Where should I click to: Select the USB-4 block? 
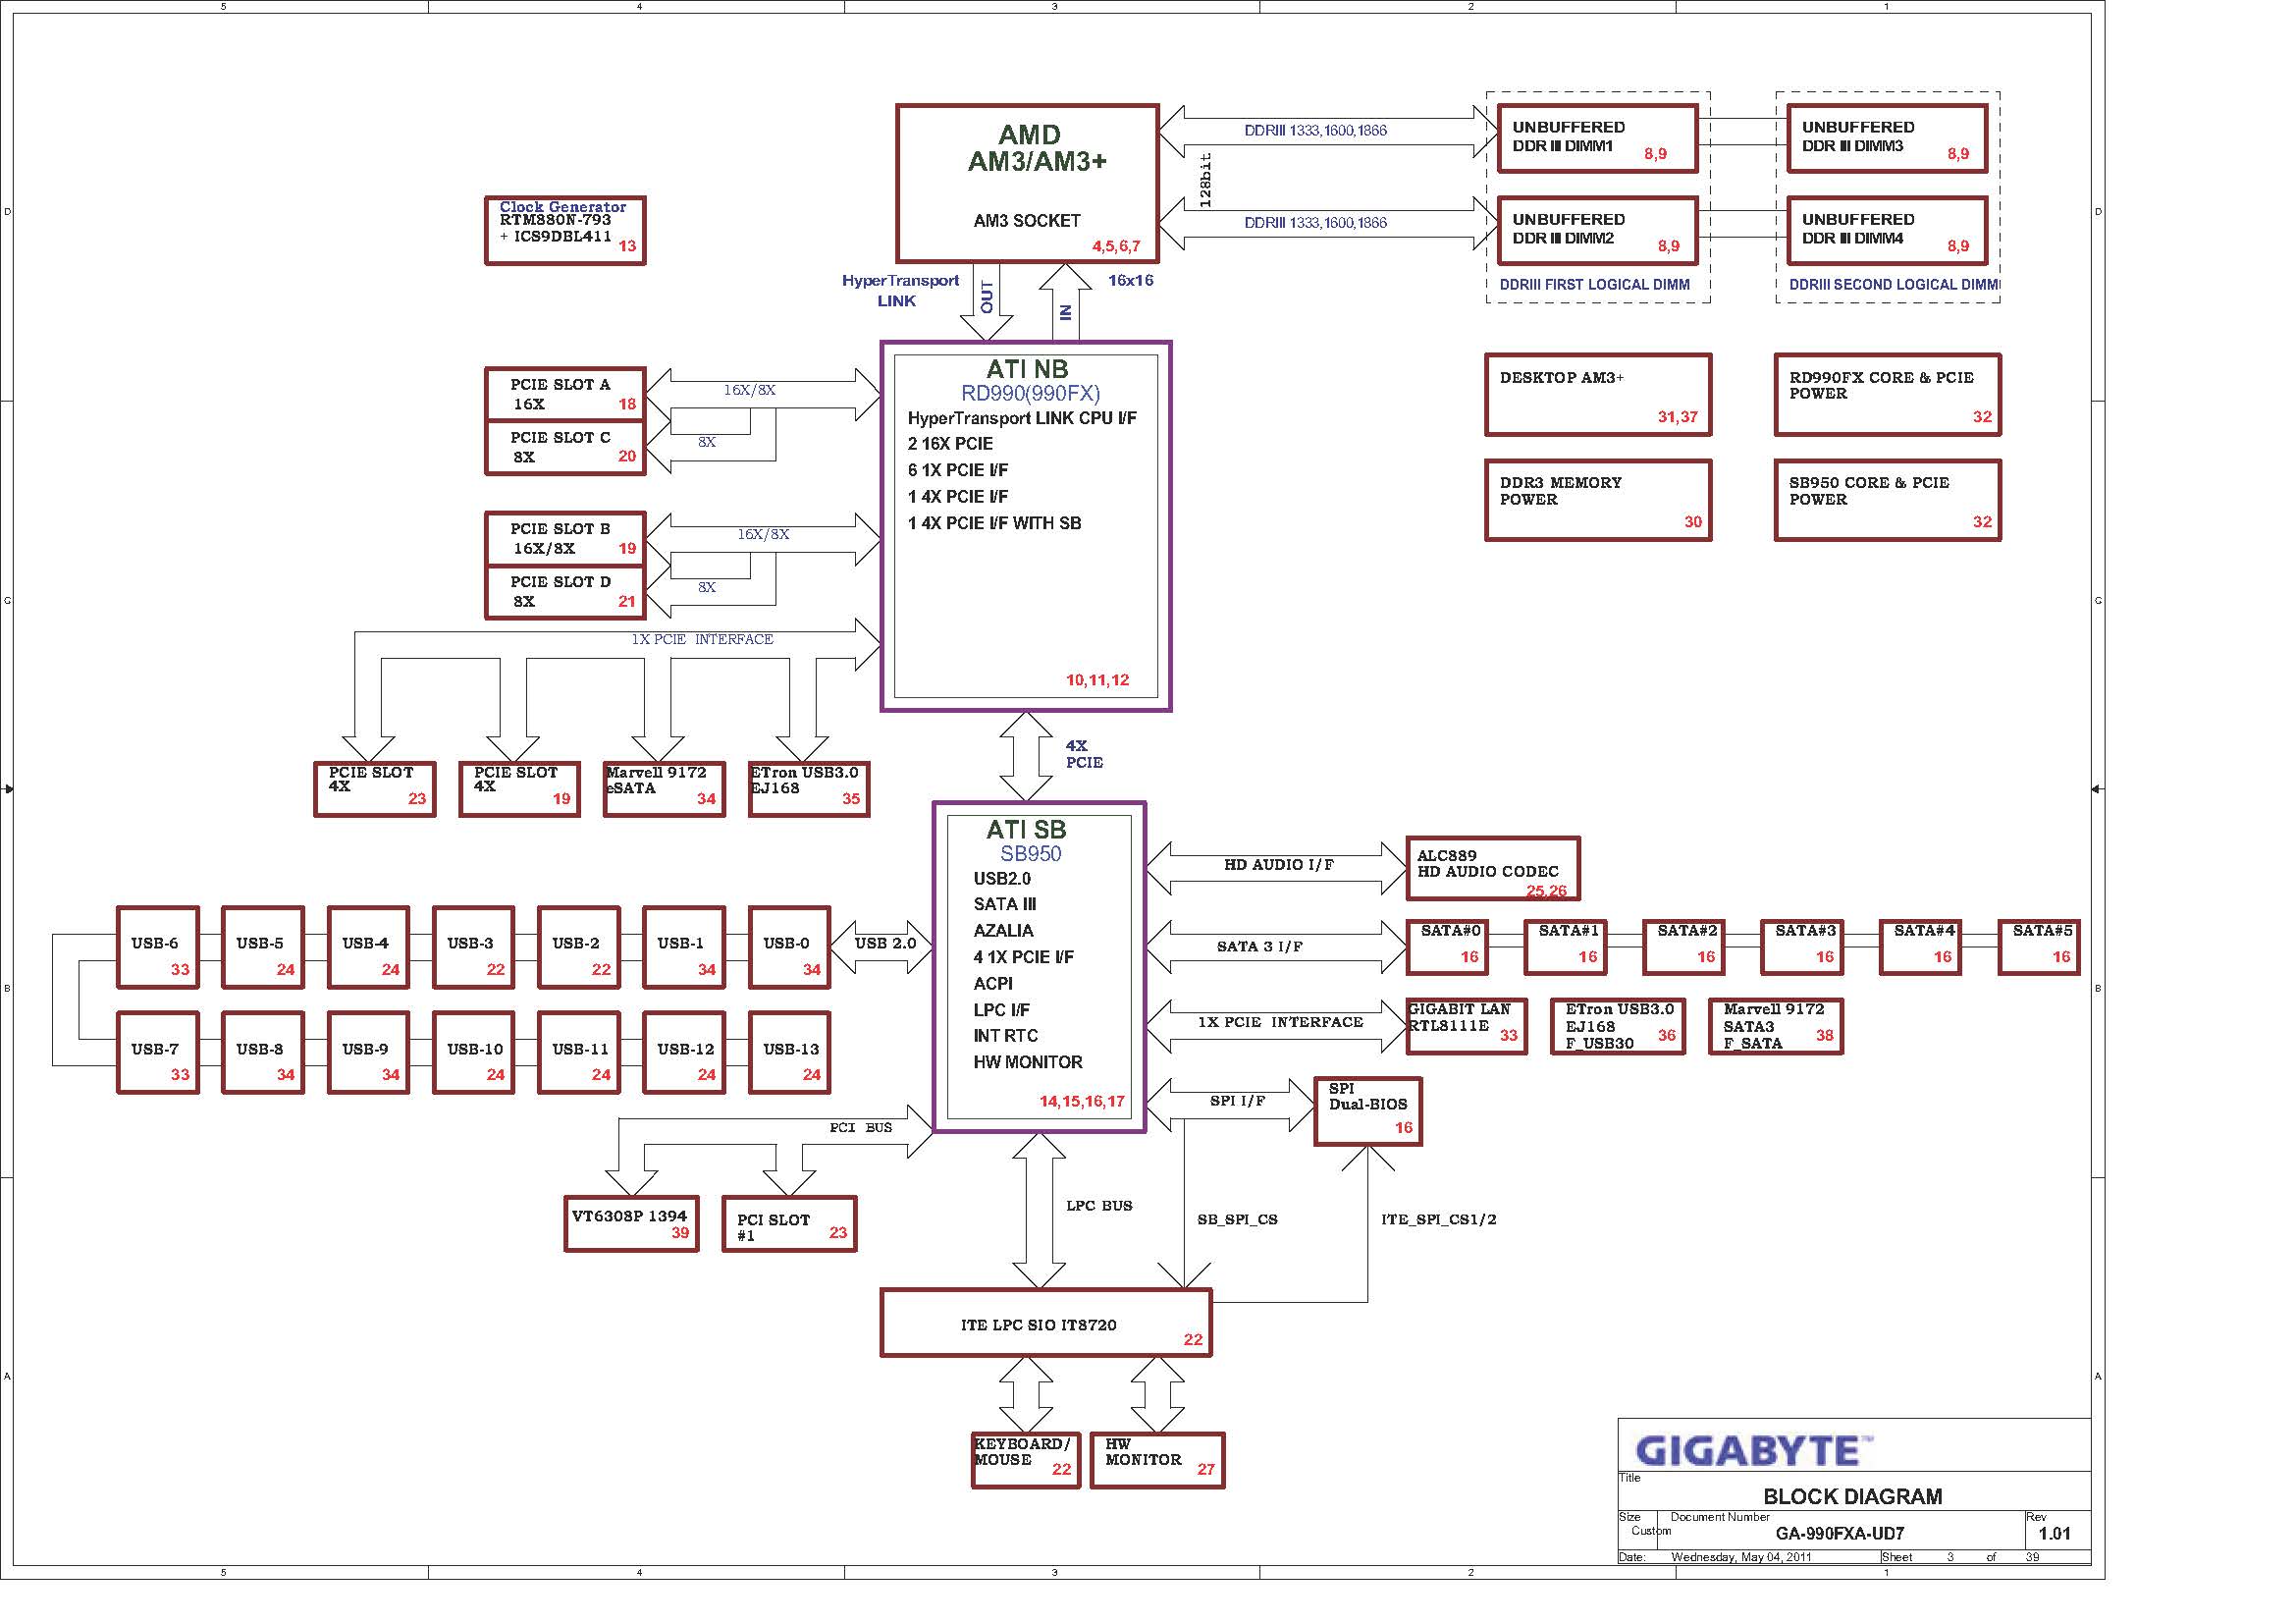coord(368,947)
